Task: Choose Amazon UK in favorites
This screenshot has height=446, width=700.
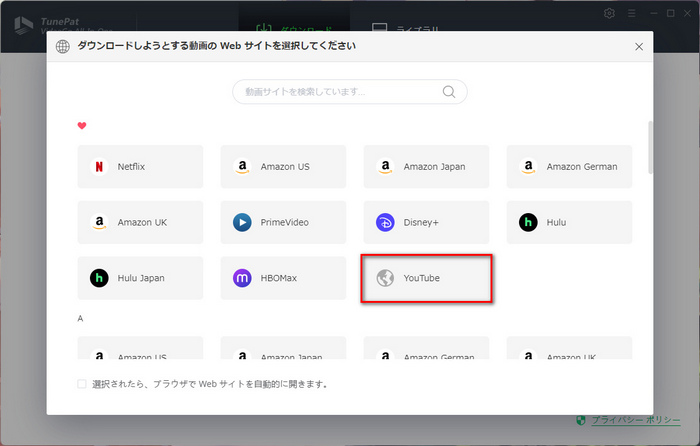Action: 140,222
